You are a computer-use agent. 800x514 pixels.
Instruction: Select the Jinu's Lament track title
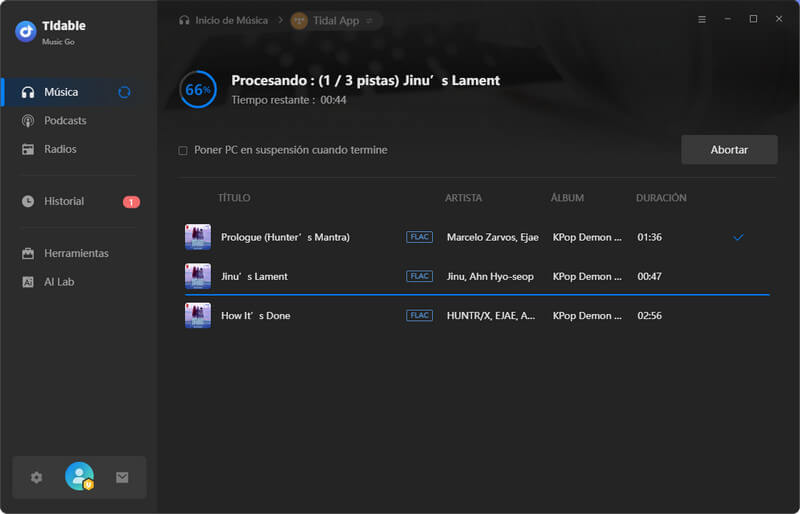point(254,277)
